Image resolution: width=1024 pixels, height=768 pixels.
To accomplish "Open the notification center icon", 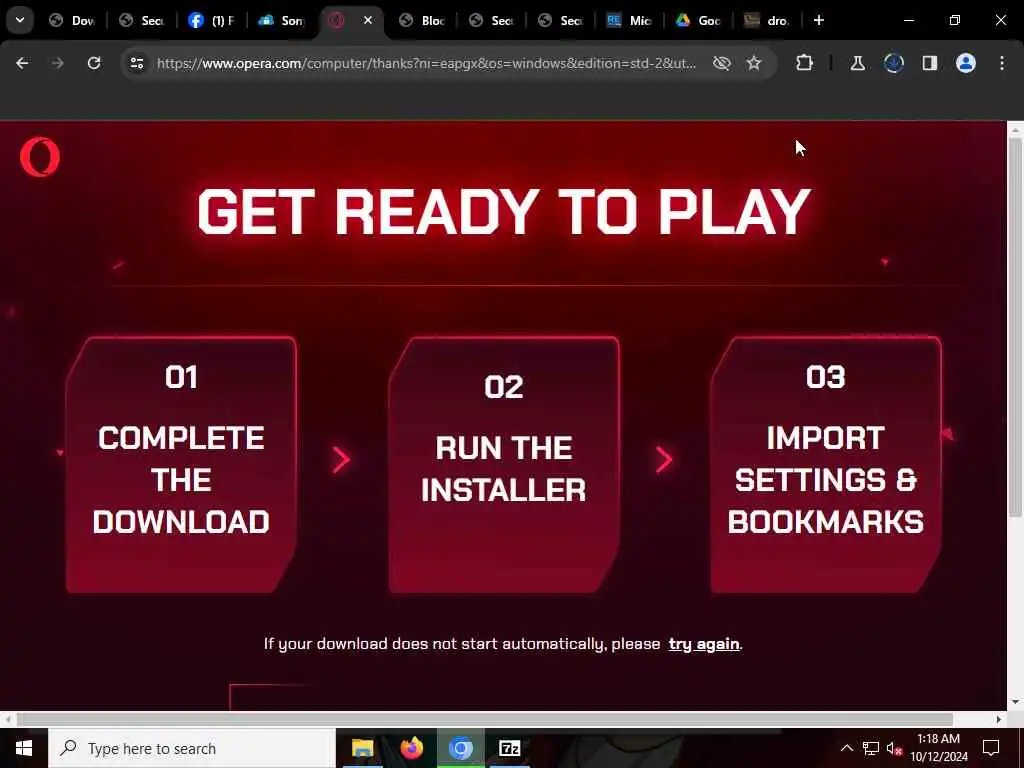I will (x=991, y=748).
